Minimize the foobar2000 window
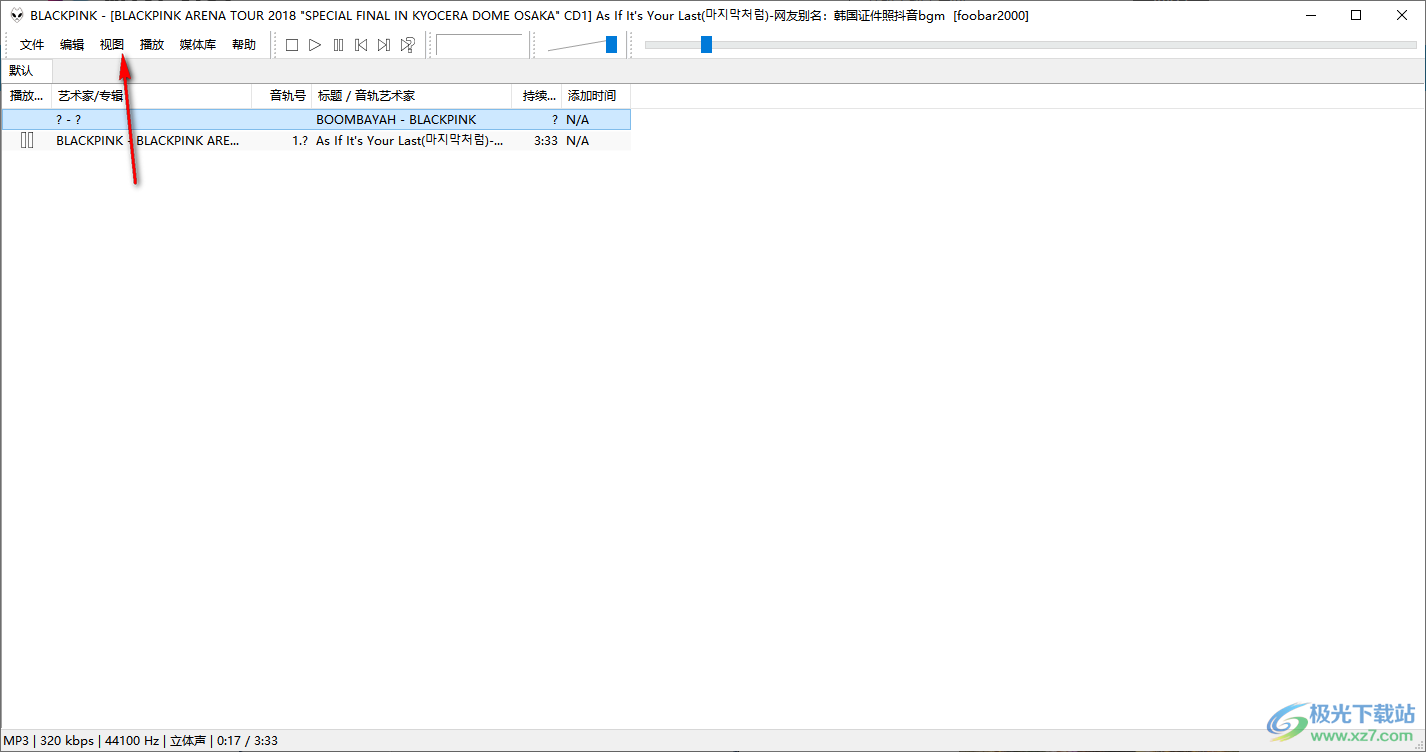This screenshot has width=1426, height=752. pos(1310,15)
